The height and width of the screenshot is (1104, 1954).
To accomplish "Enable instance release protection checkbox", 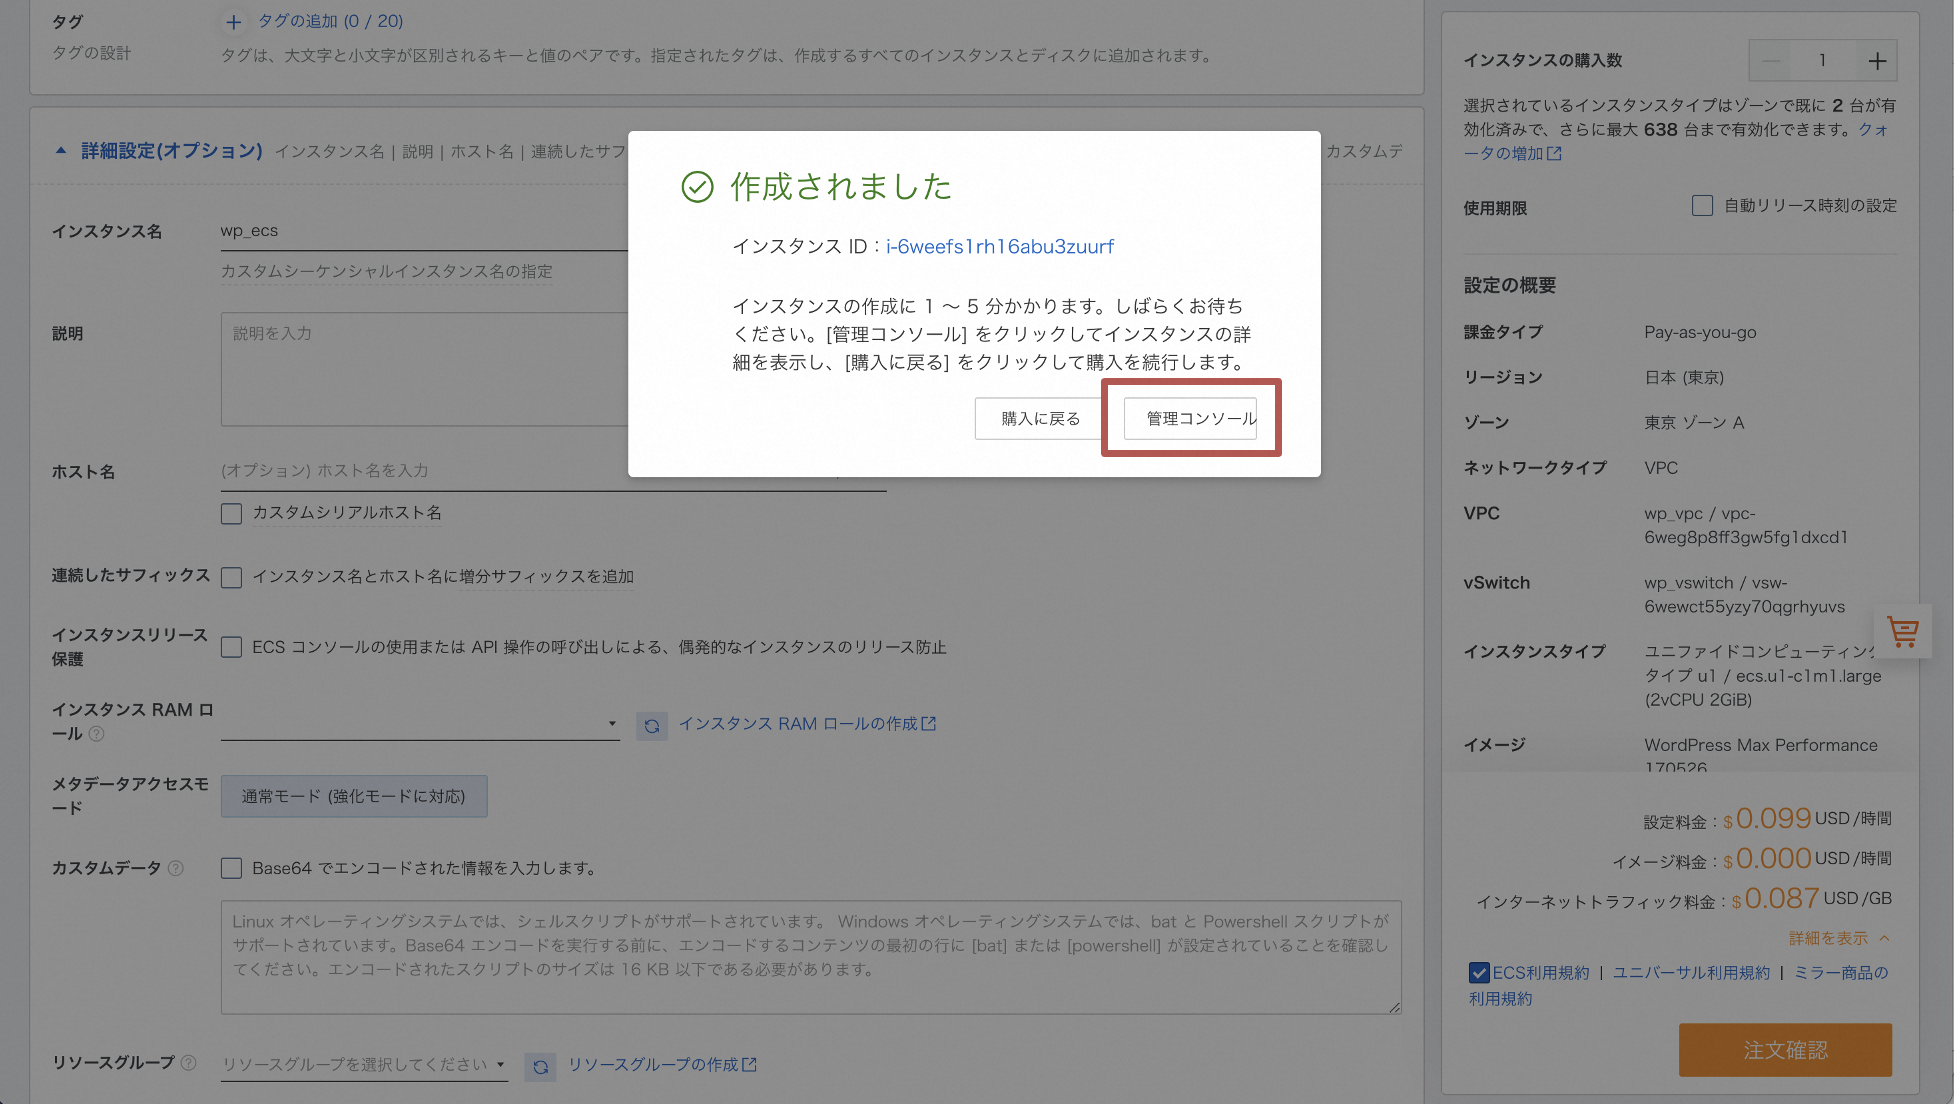I will pos(231,646).
